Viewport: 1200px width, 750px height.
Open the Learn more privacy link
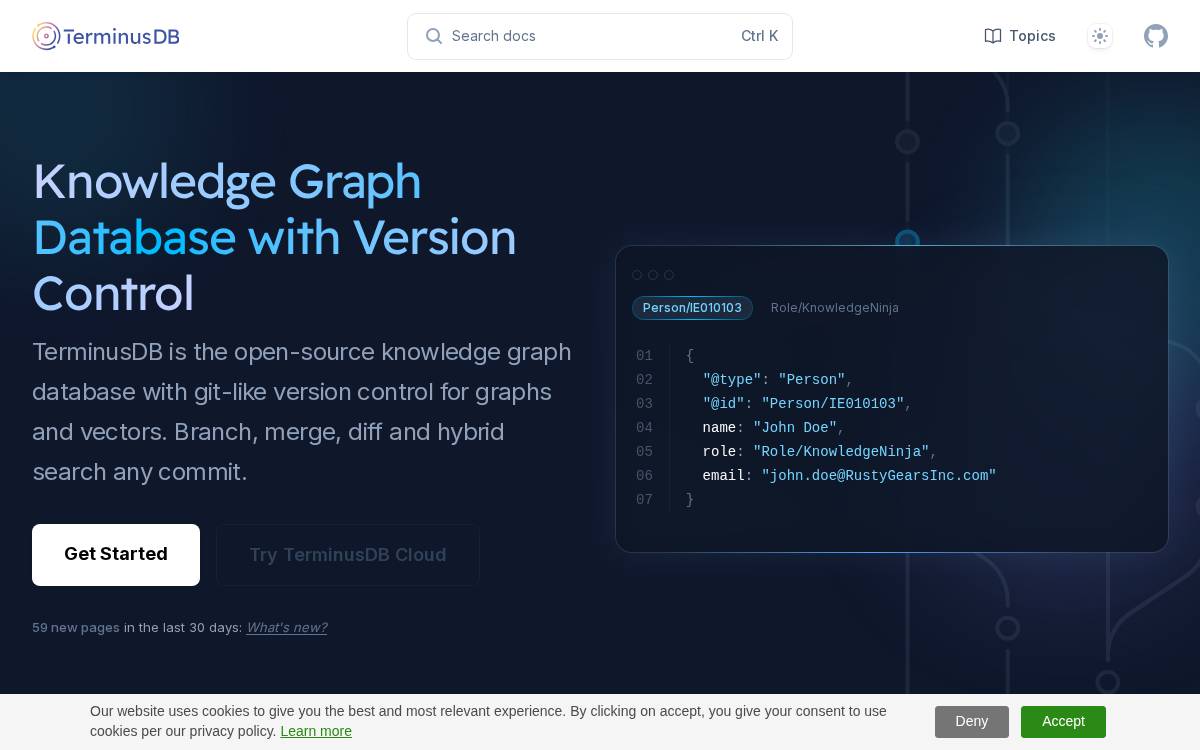pyautogui.click(x=316, y=731)
